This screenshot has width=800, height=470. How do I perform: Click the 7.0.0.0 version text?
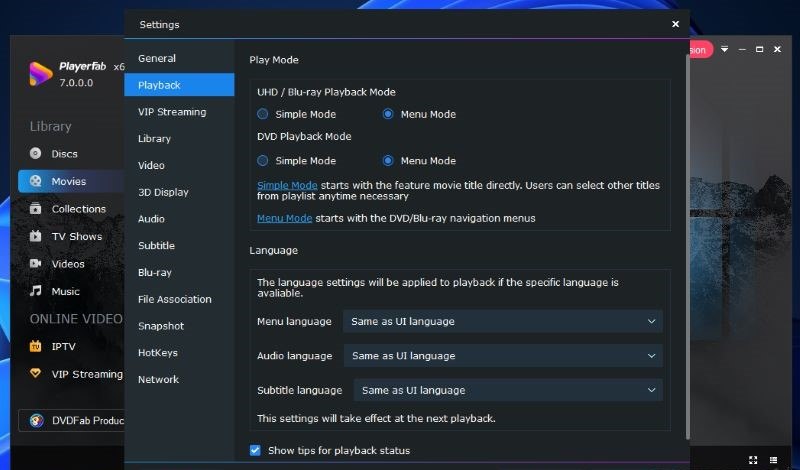point(76,83)
